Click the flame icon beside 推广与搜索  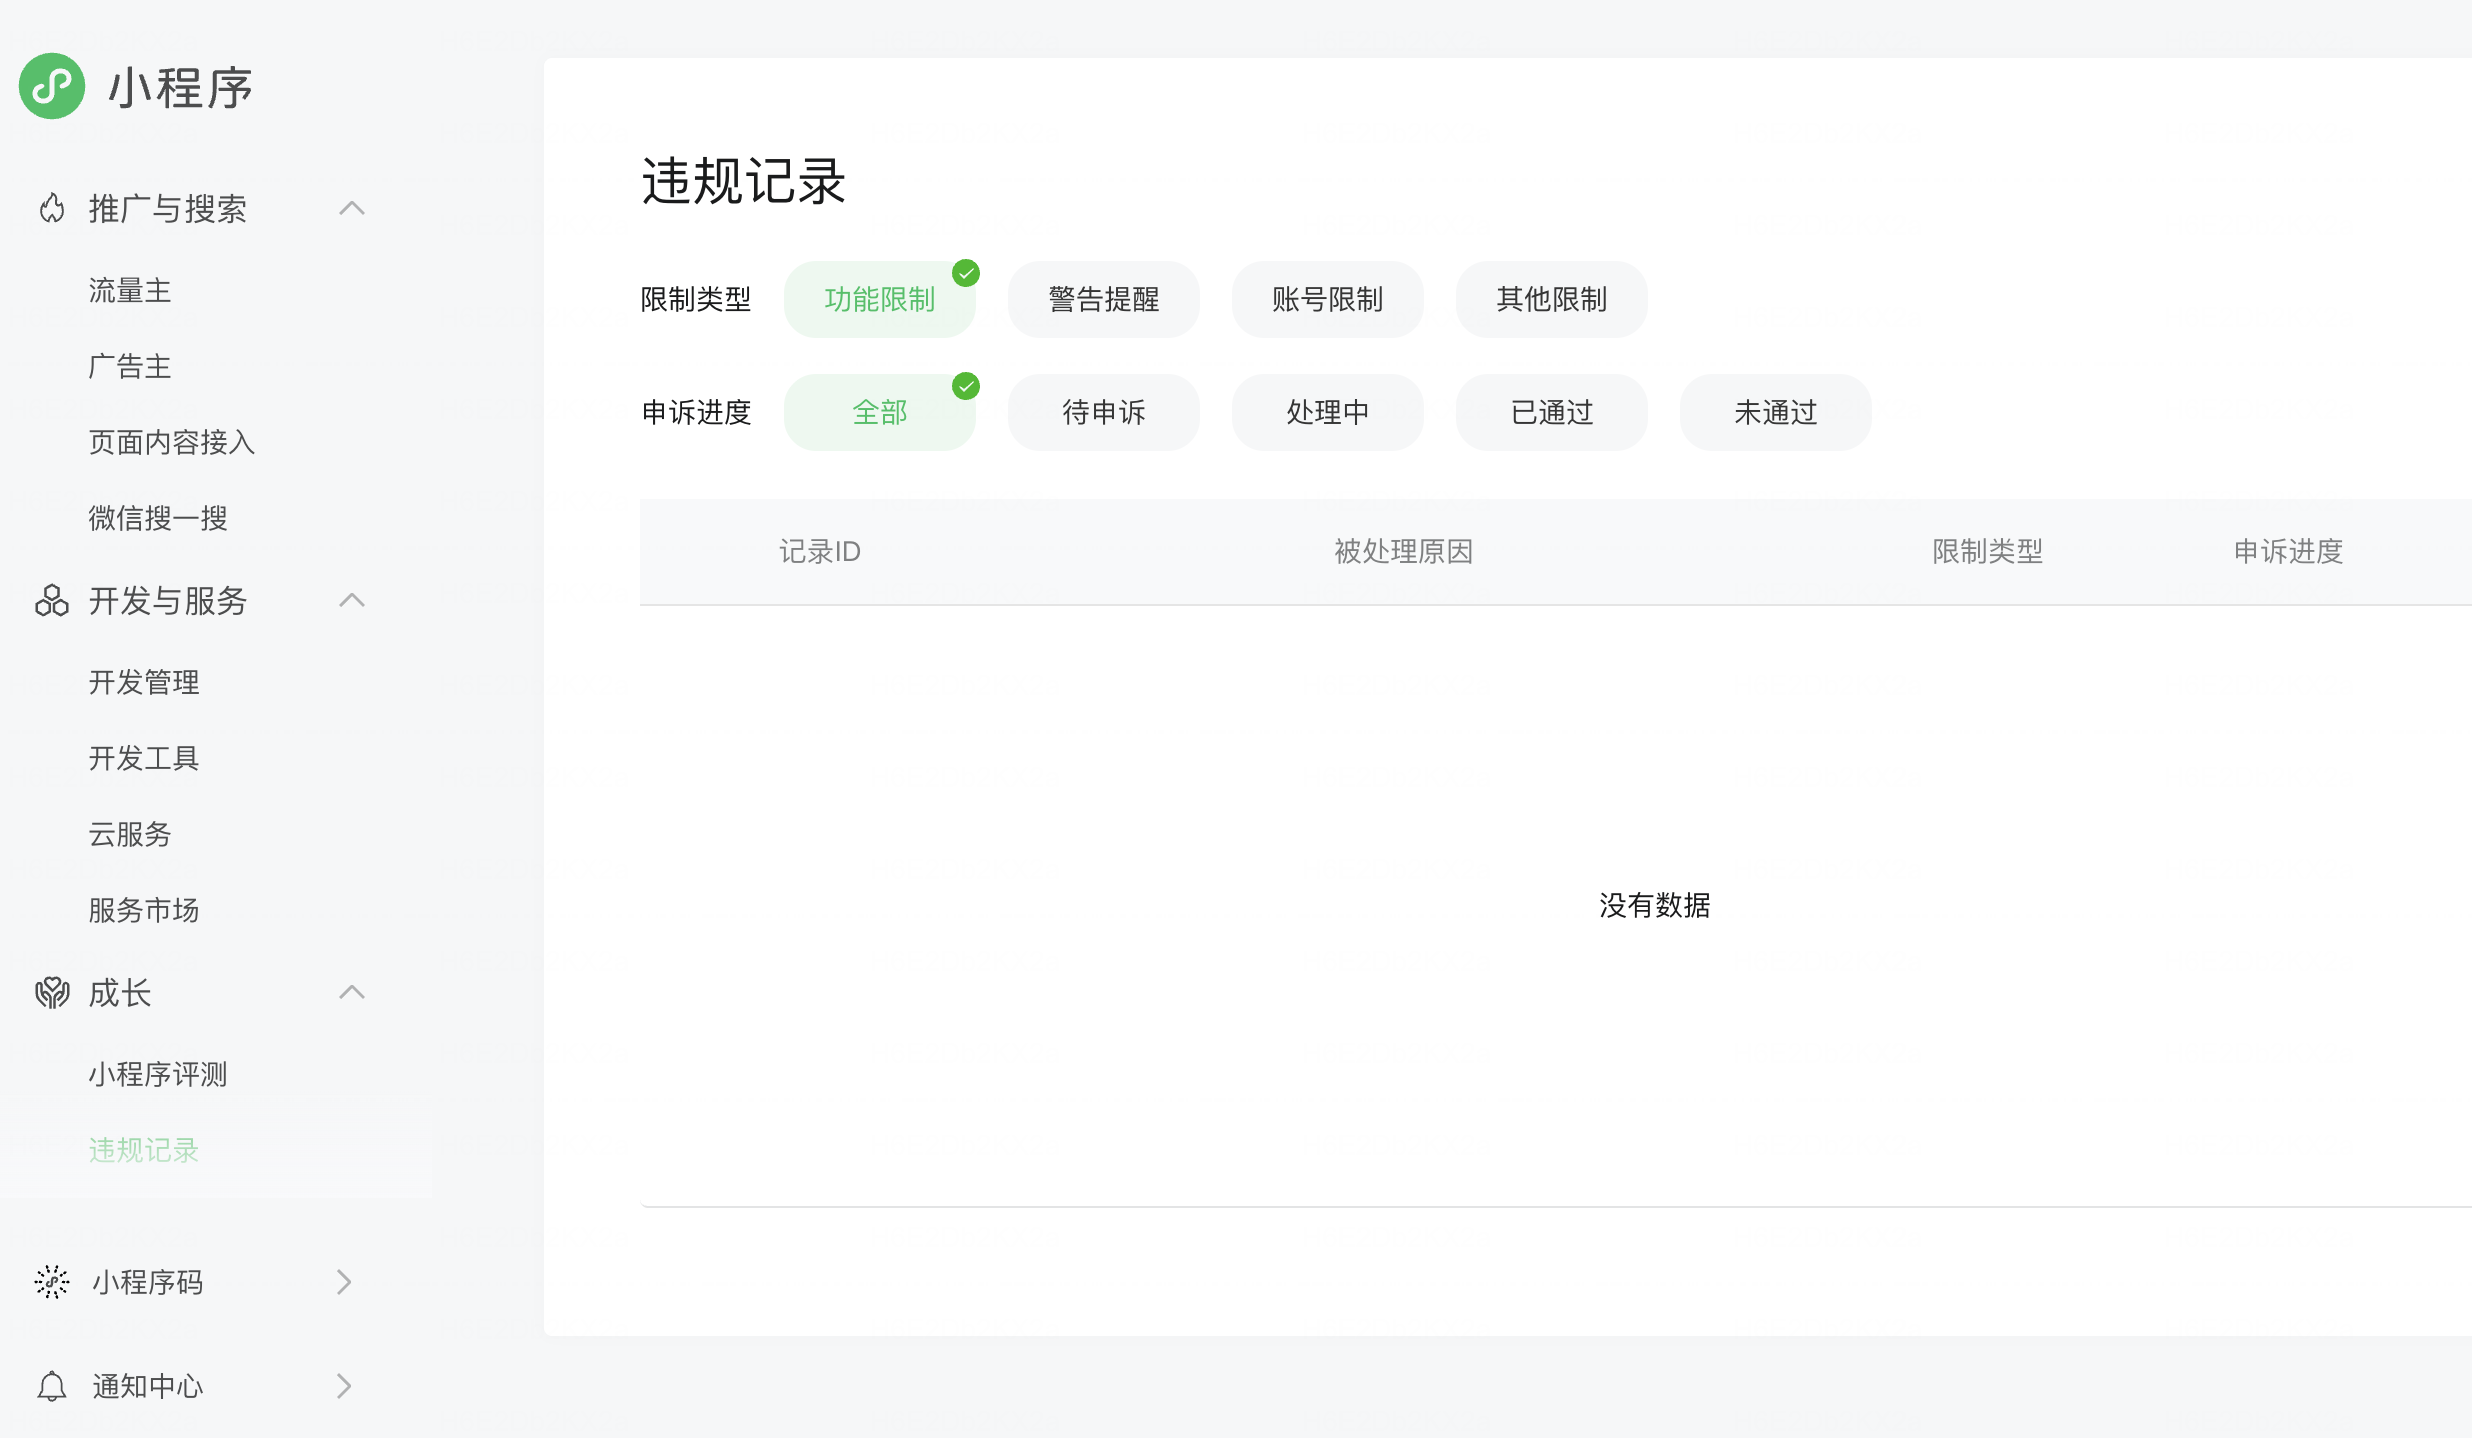(52, 208)
